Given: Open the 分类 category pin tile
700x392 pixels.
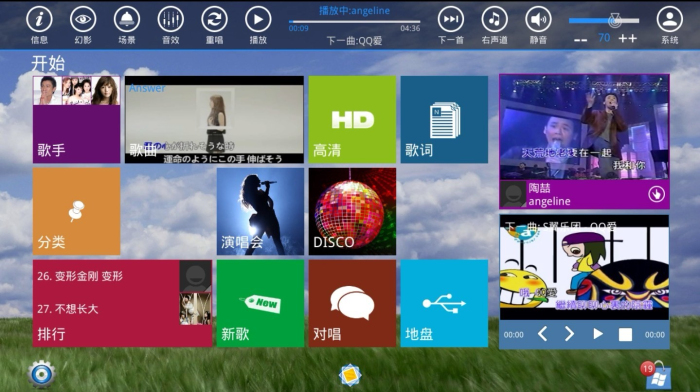Looking at the screenshot, I should pos(76,211).
